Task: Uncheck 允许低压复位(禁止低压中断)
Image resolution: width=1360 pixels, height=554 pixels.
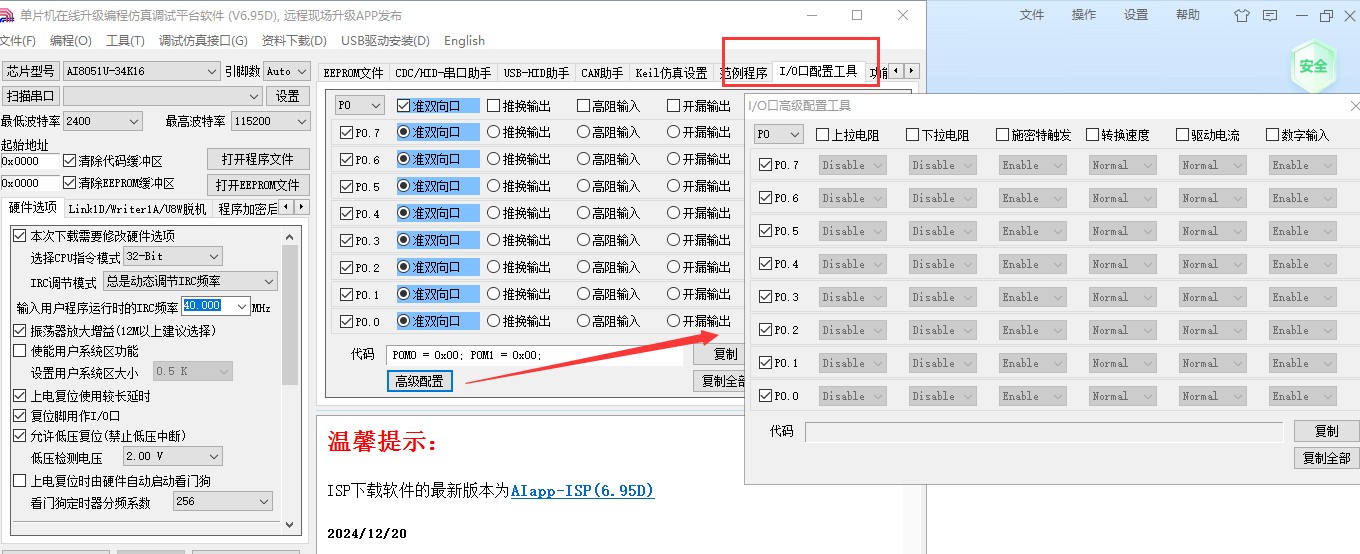Action: pyautogui.click(x=20, y=436)
